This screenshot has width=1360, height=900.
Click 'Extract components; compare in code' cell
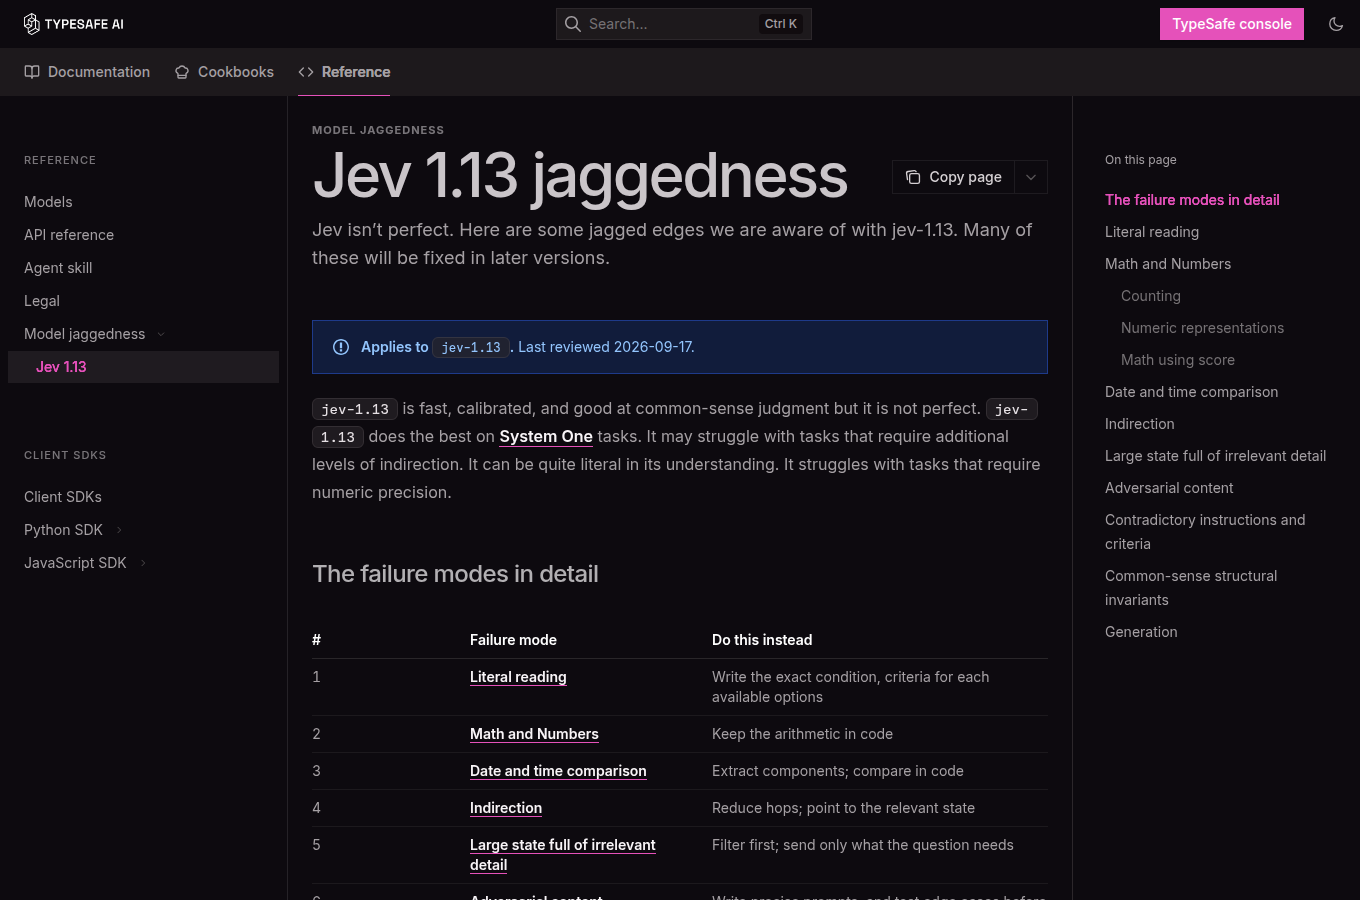[x=838, y=771]
